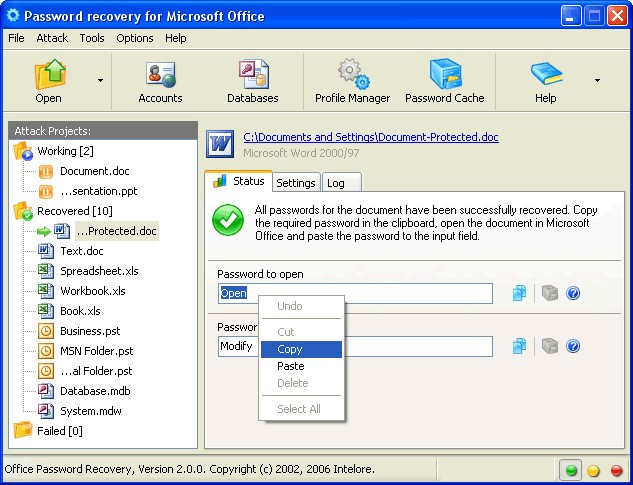
Task: Select the ...al Folder.pst project
Action: 96,371
